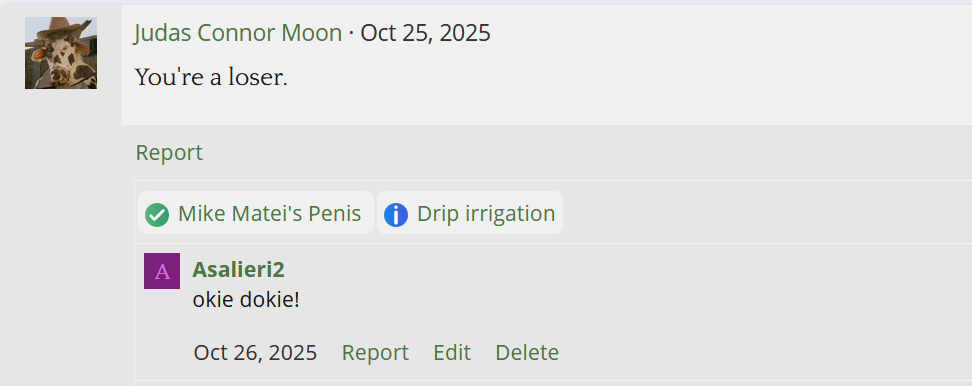Image resolution: width=972 pixels, height=386 pixels.
Task: Open the cow-in-cowboy-hat avatar of Judas Connor Moon
Action: [61, 53]
